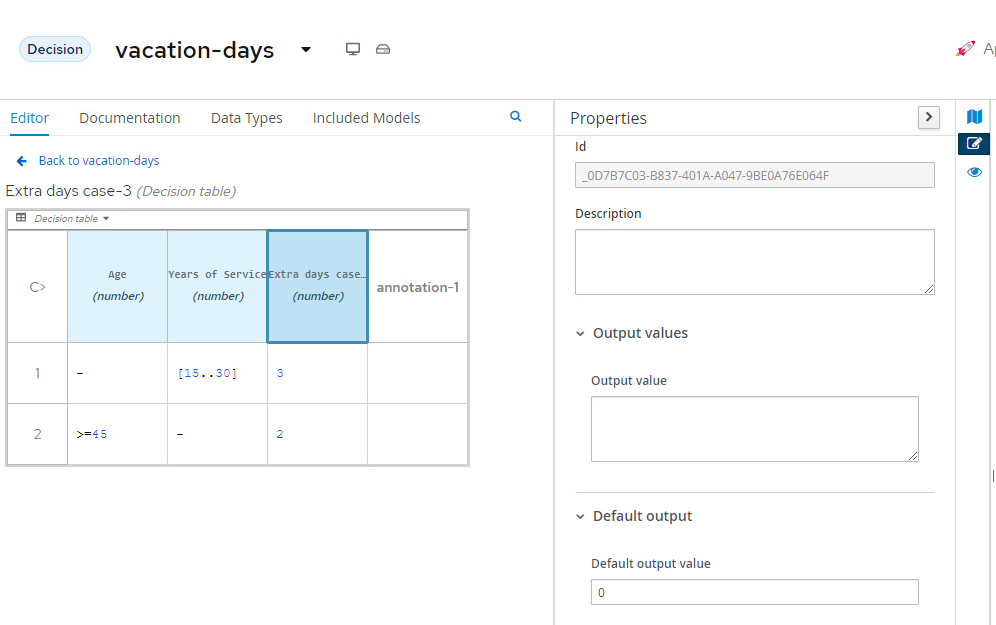Click the Id field in Properties
The height and width of the screenshot is (625, 996).
(755, 175)
